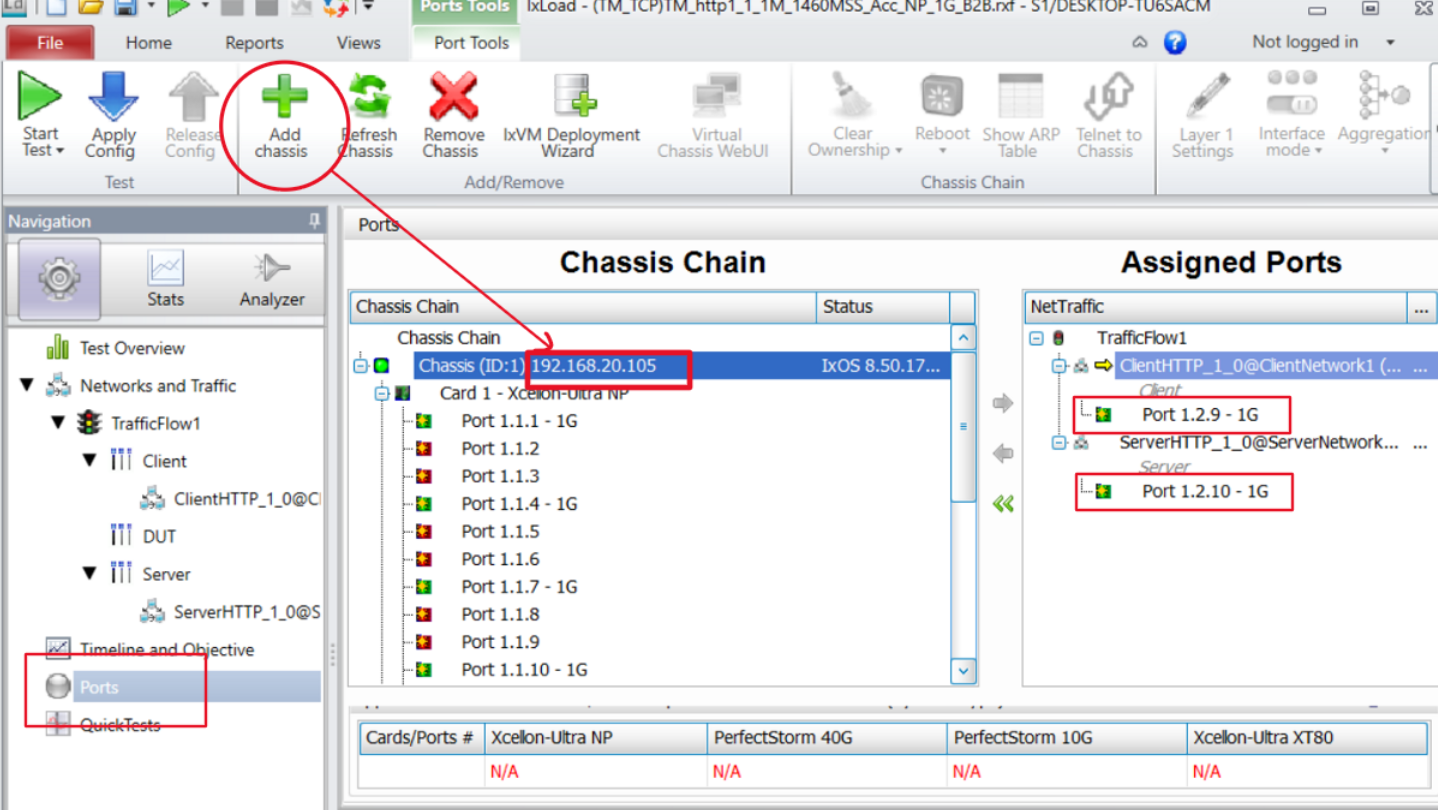
Task: Collapse the TrafficFlow1 node in Assigned Ports
Action: [1036, 339]
